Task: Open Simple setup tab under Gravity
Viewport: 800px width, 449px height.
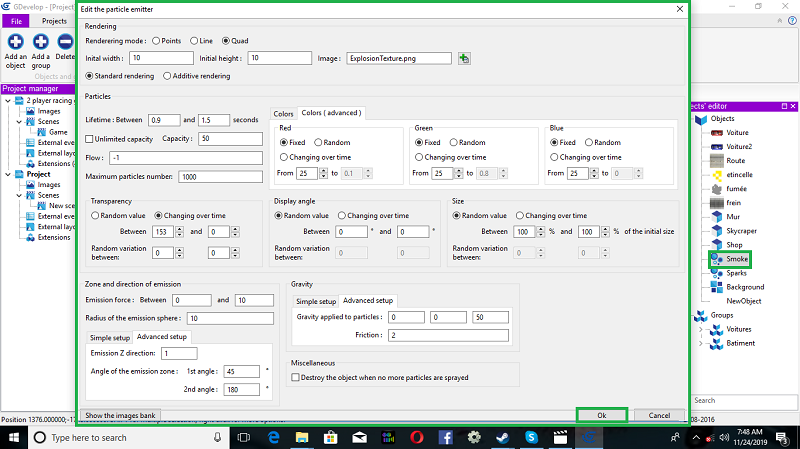Action: click(x=316, y=302)
